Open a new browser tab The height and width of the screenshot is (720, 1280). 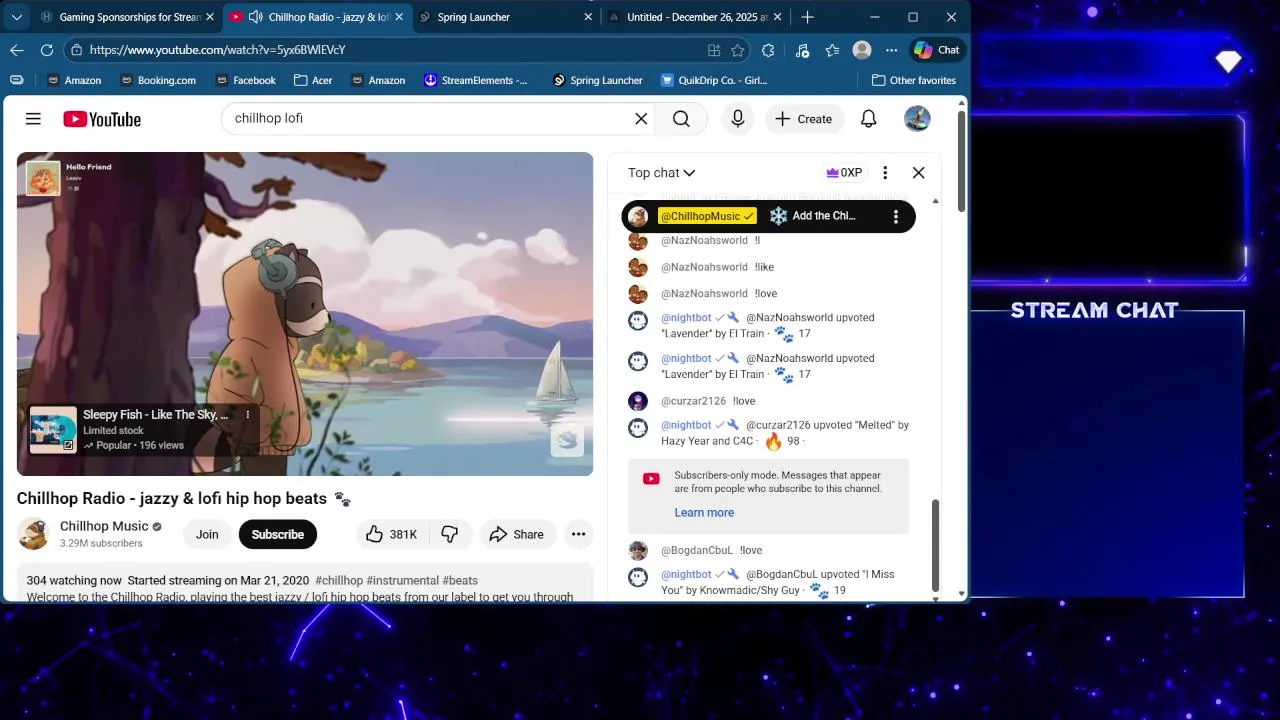point(808,17)
